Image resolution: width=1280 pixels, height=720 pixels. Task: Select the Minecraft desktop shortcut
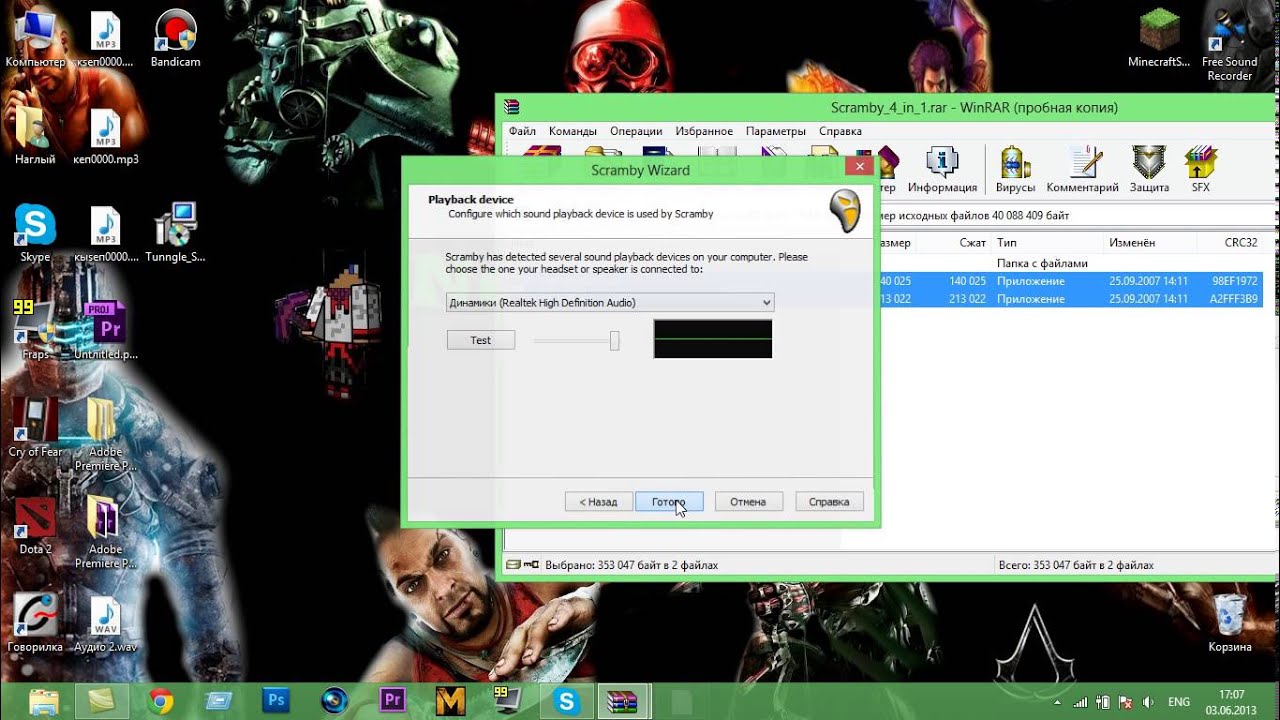[x=1159, y=40]
